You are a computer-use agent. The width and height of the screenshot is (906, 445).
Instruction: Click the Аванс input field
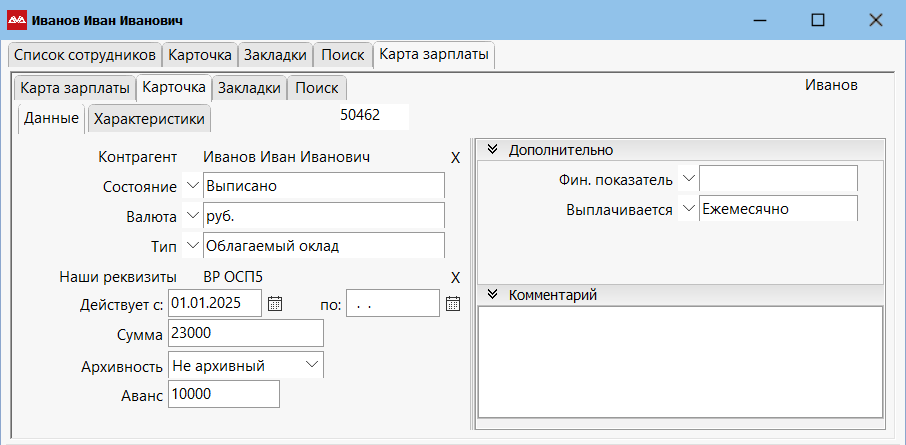(224, 395)
